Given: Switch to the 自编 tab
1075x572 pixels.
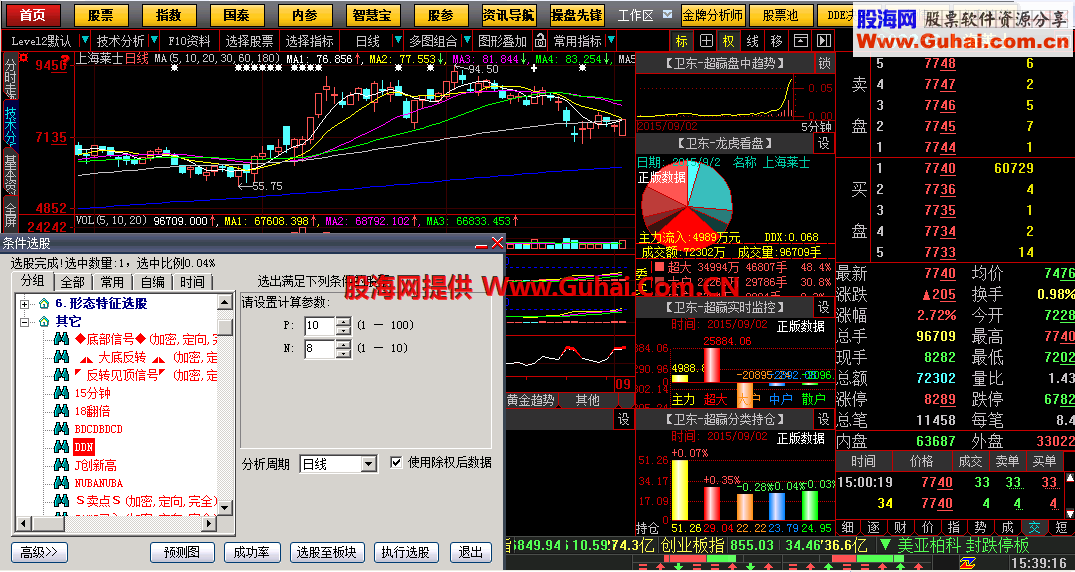Looking at the screenshot, I should click(x=152, y=281).
